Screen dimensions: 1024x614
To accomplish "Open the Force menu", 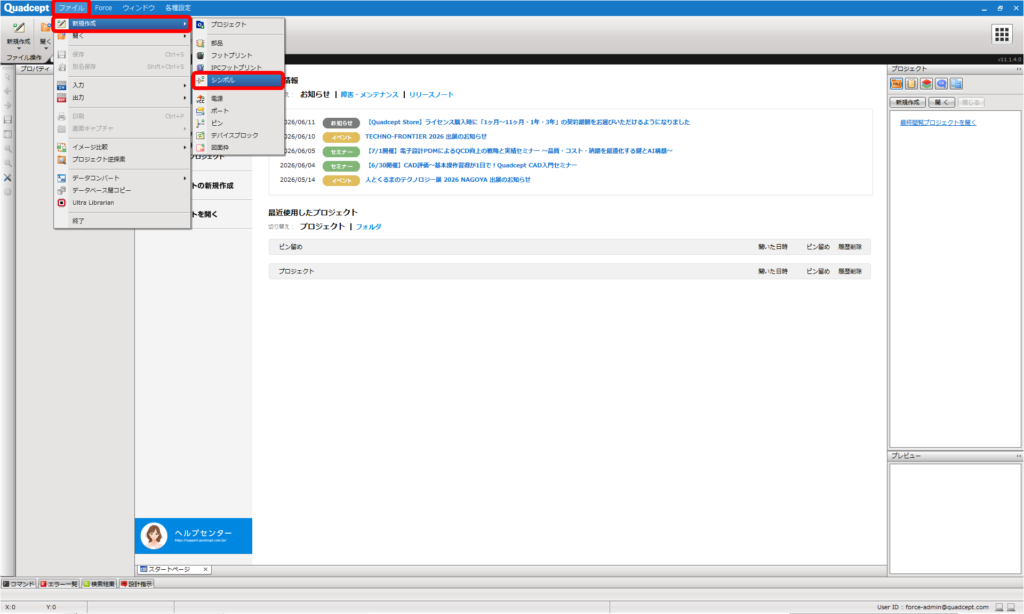I will point(103,8).
